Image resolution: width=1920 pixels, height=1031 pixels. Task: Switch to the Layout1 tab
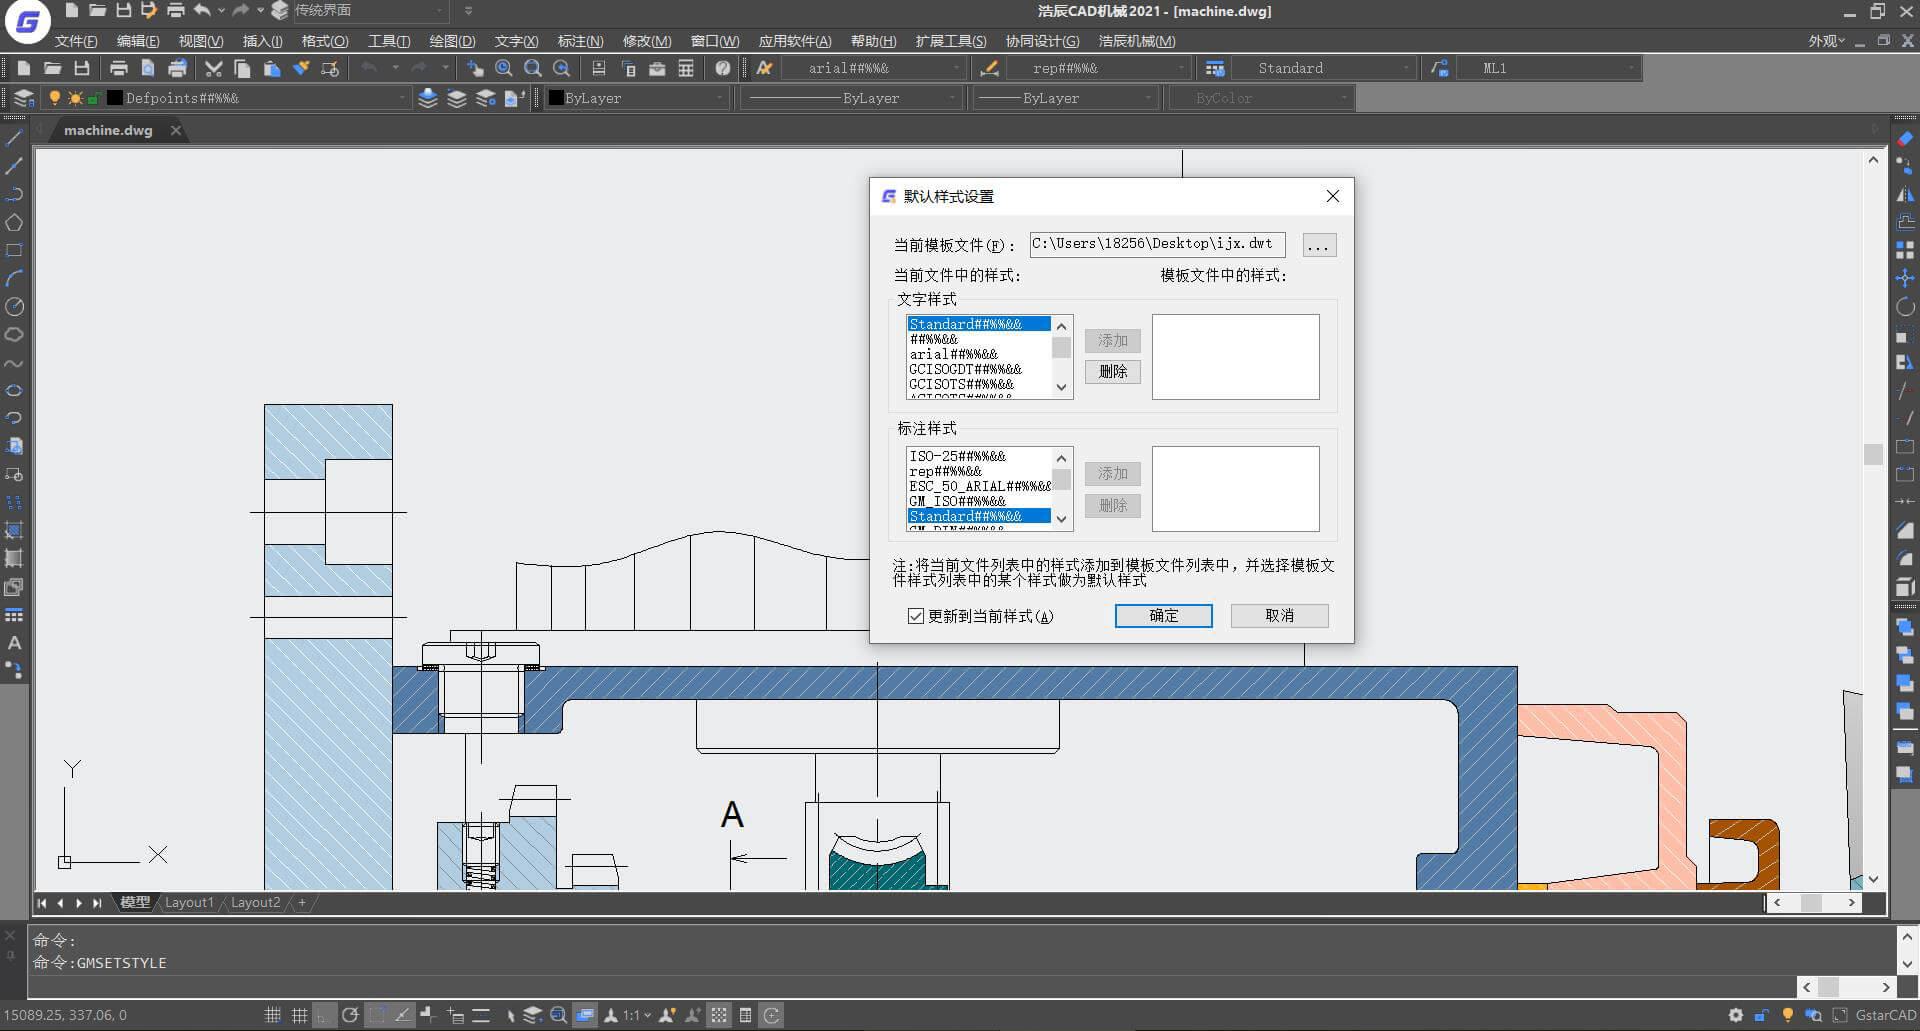click(x=189, y=902)
